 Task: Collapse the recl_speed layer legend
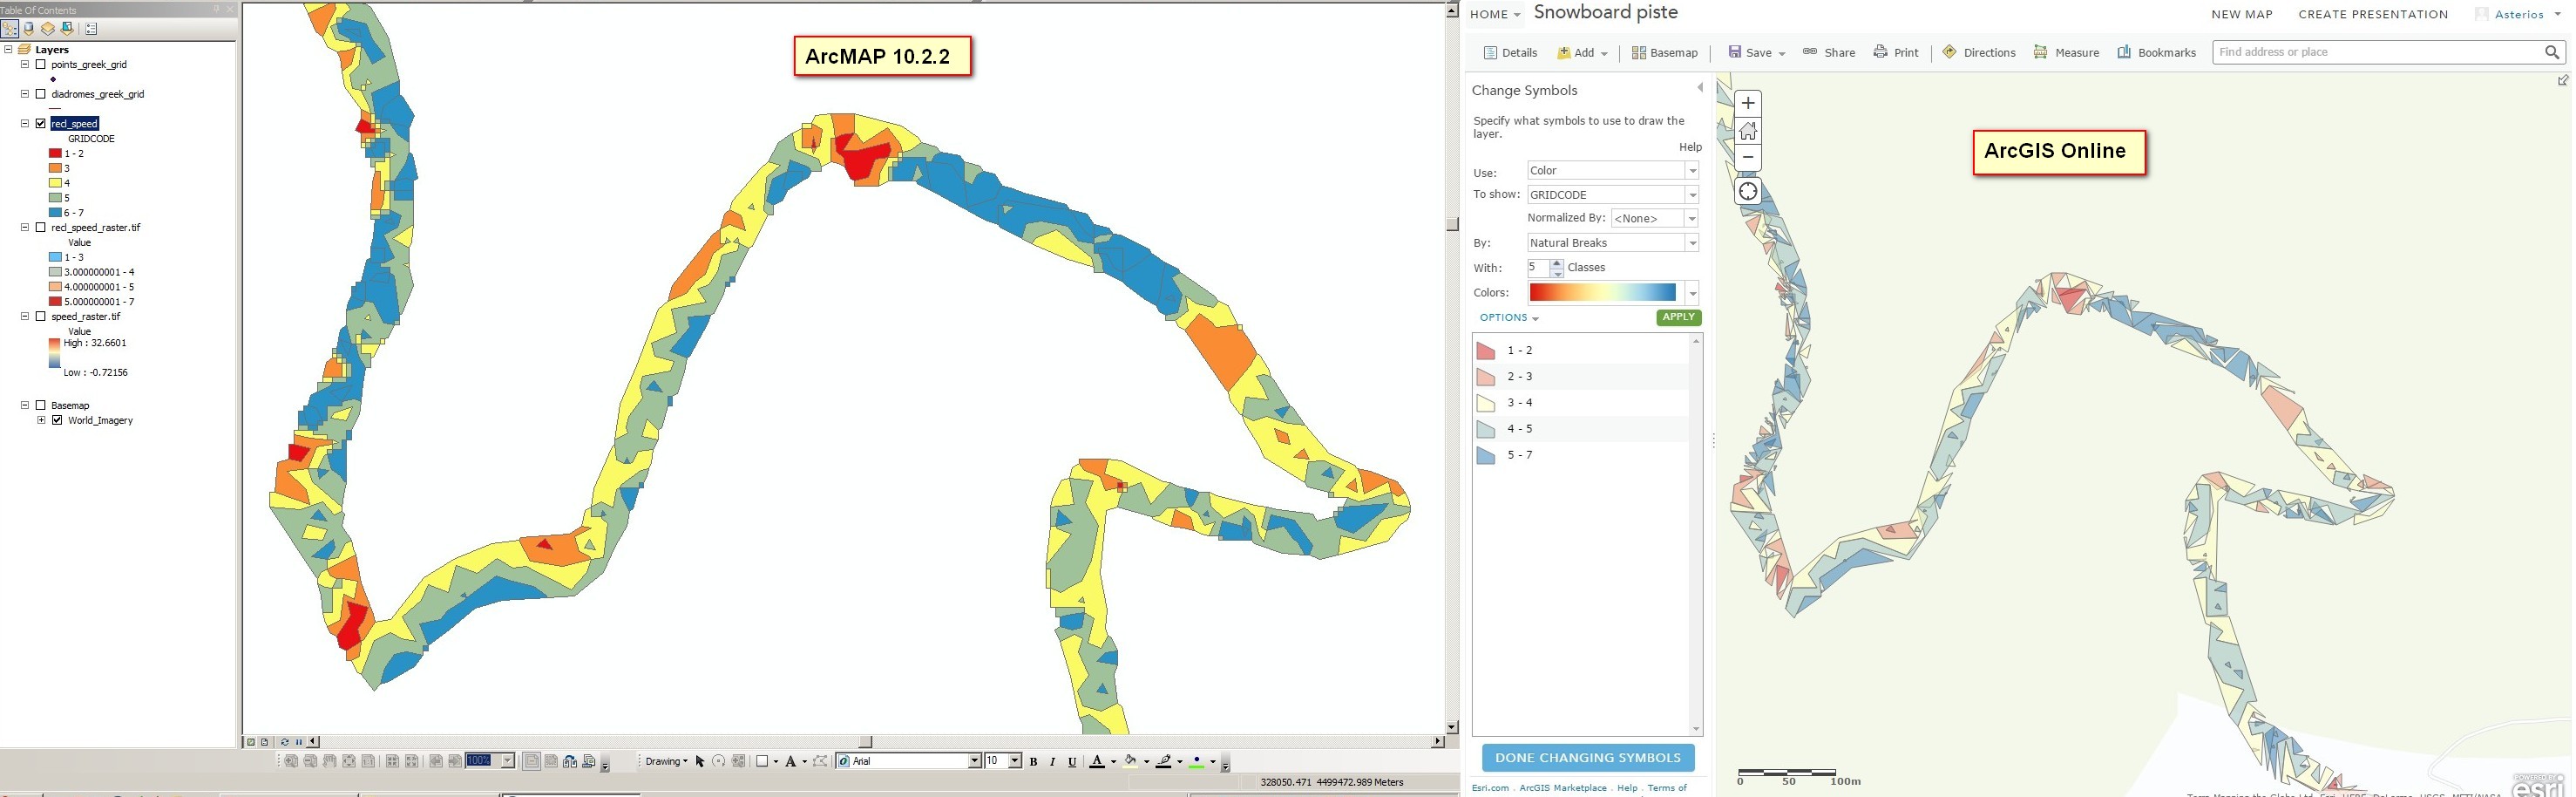coord(25,124)
